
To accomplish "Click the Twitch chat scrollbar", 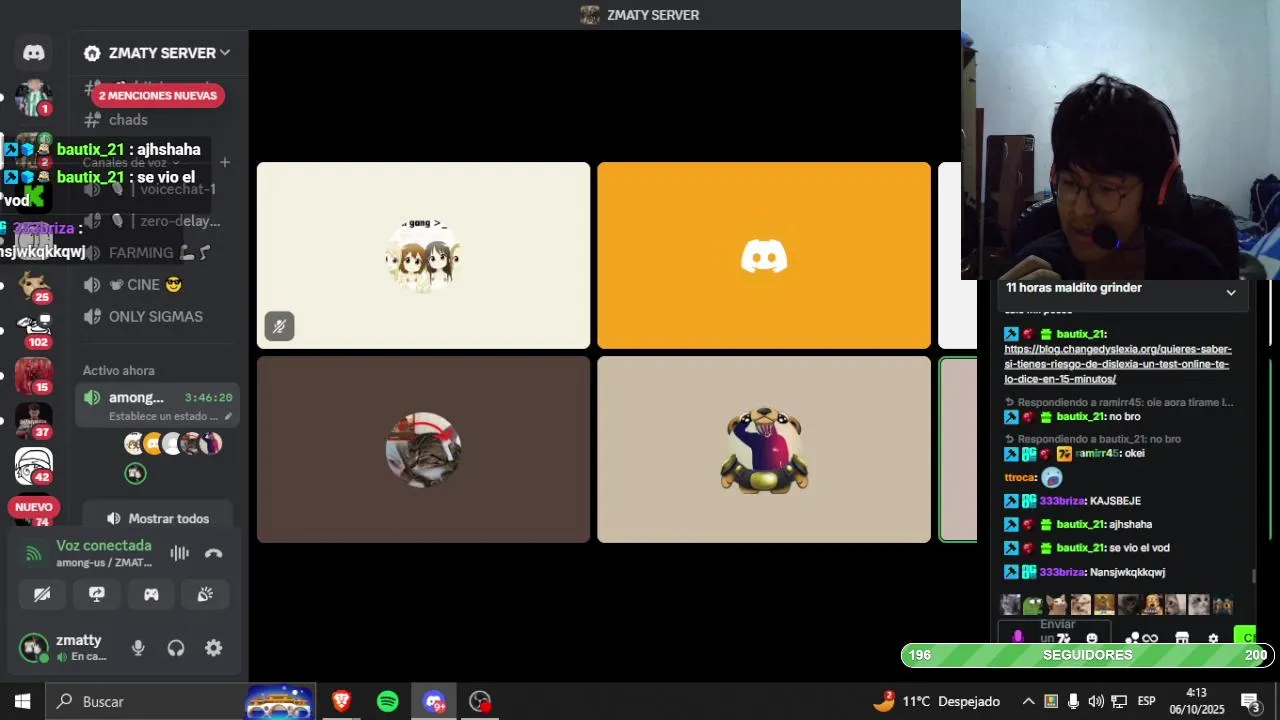I will tap(1254, 577).
